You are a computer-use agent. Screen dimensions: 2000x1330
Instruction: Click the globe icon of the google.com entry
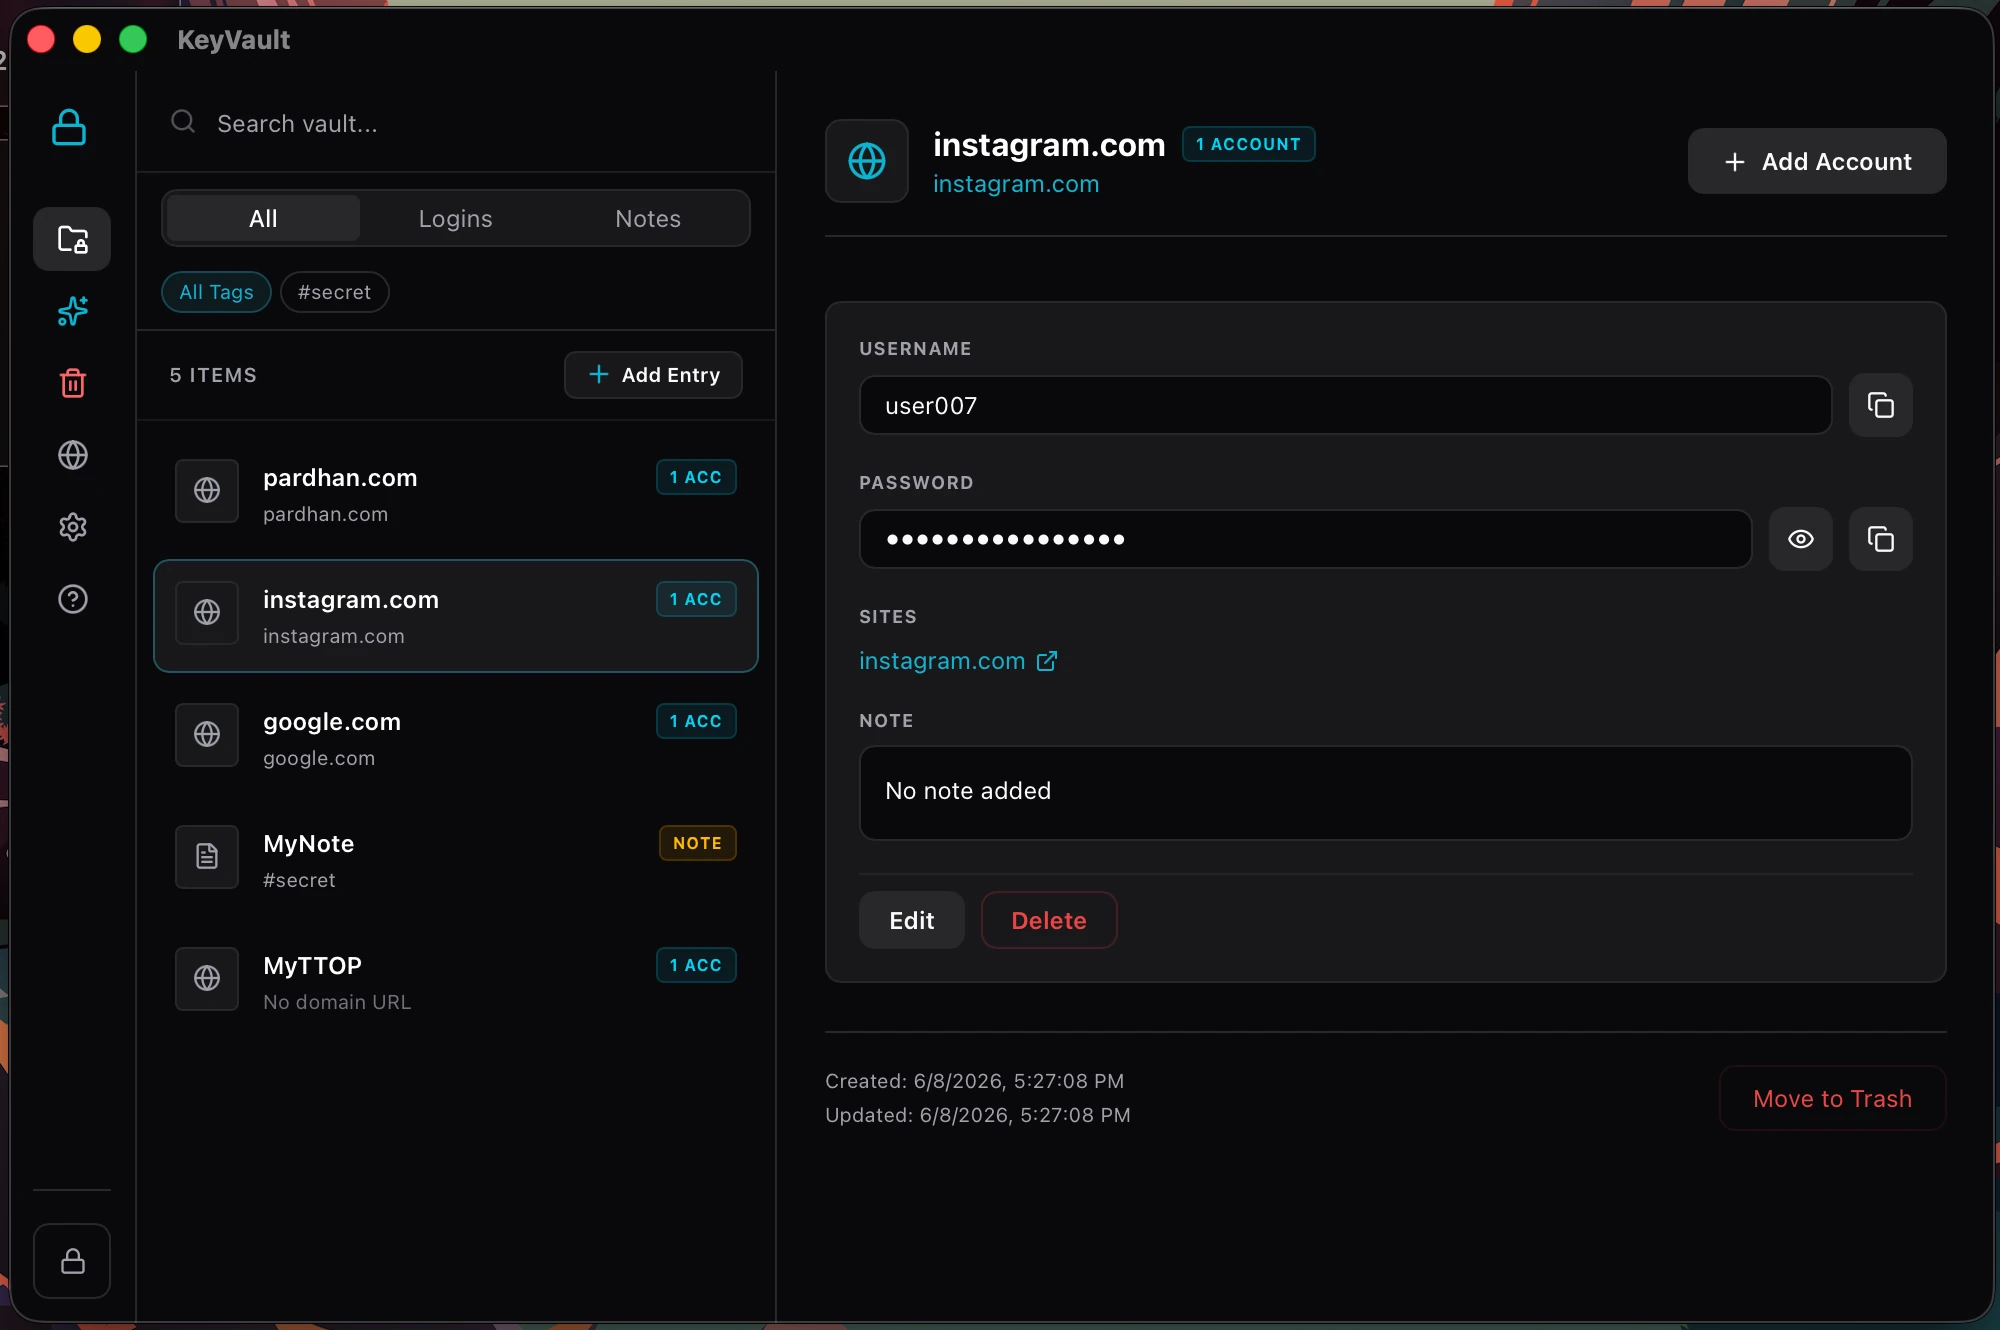207,734
